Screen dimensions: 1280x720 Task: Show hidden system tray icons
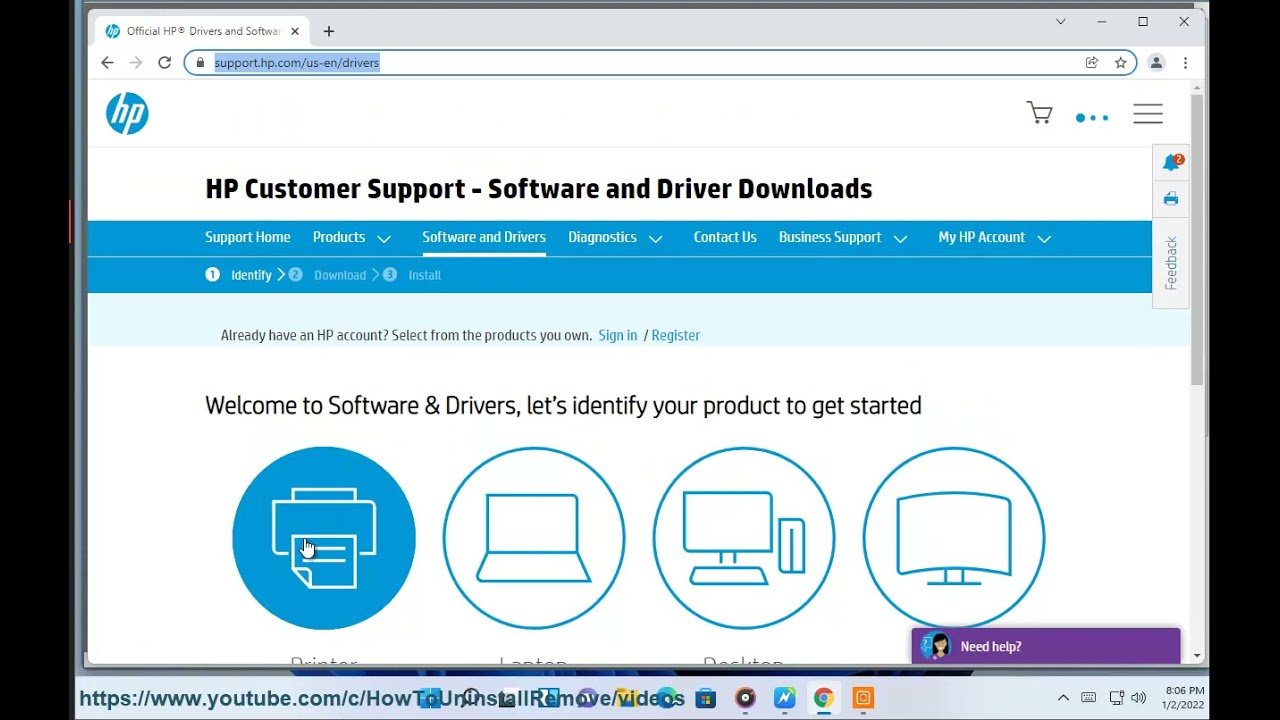tap(1063, 698)
